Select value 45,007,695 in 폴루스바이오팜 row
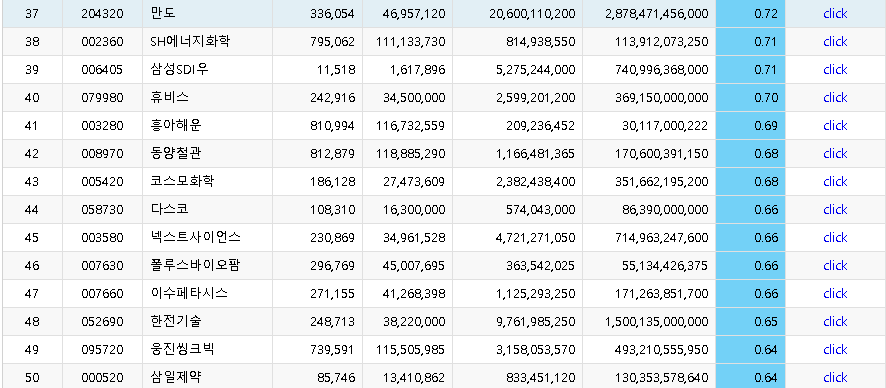 (414, 265)
